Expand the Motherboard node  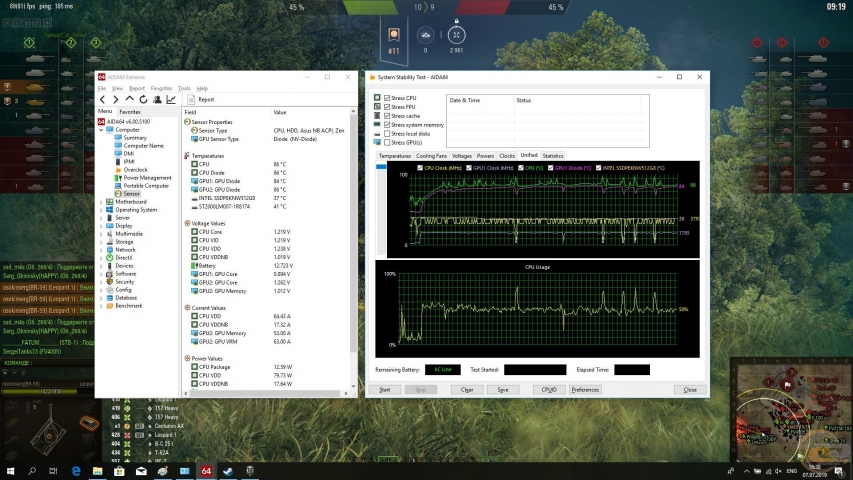tap(101, 202)
